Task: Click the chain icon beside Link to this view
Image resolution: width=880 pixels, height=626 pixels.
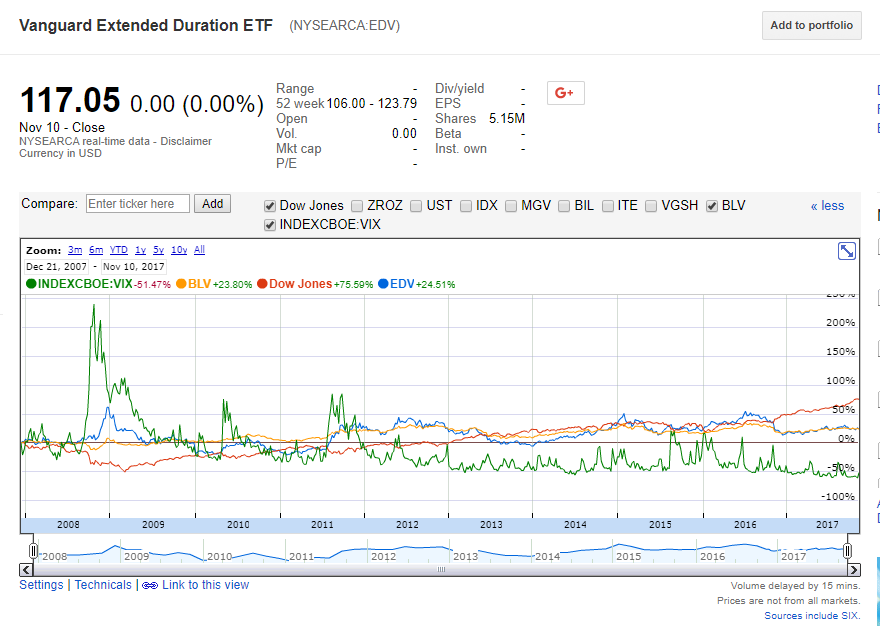Action: point(150,586)
